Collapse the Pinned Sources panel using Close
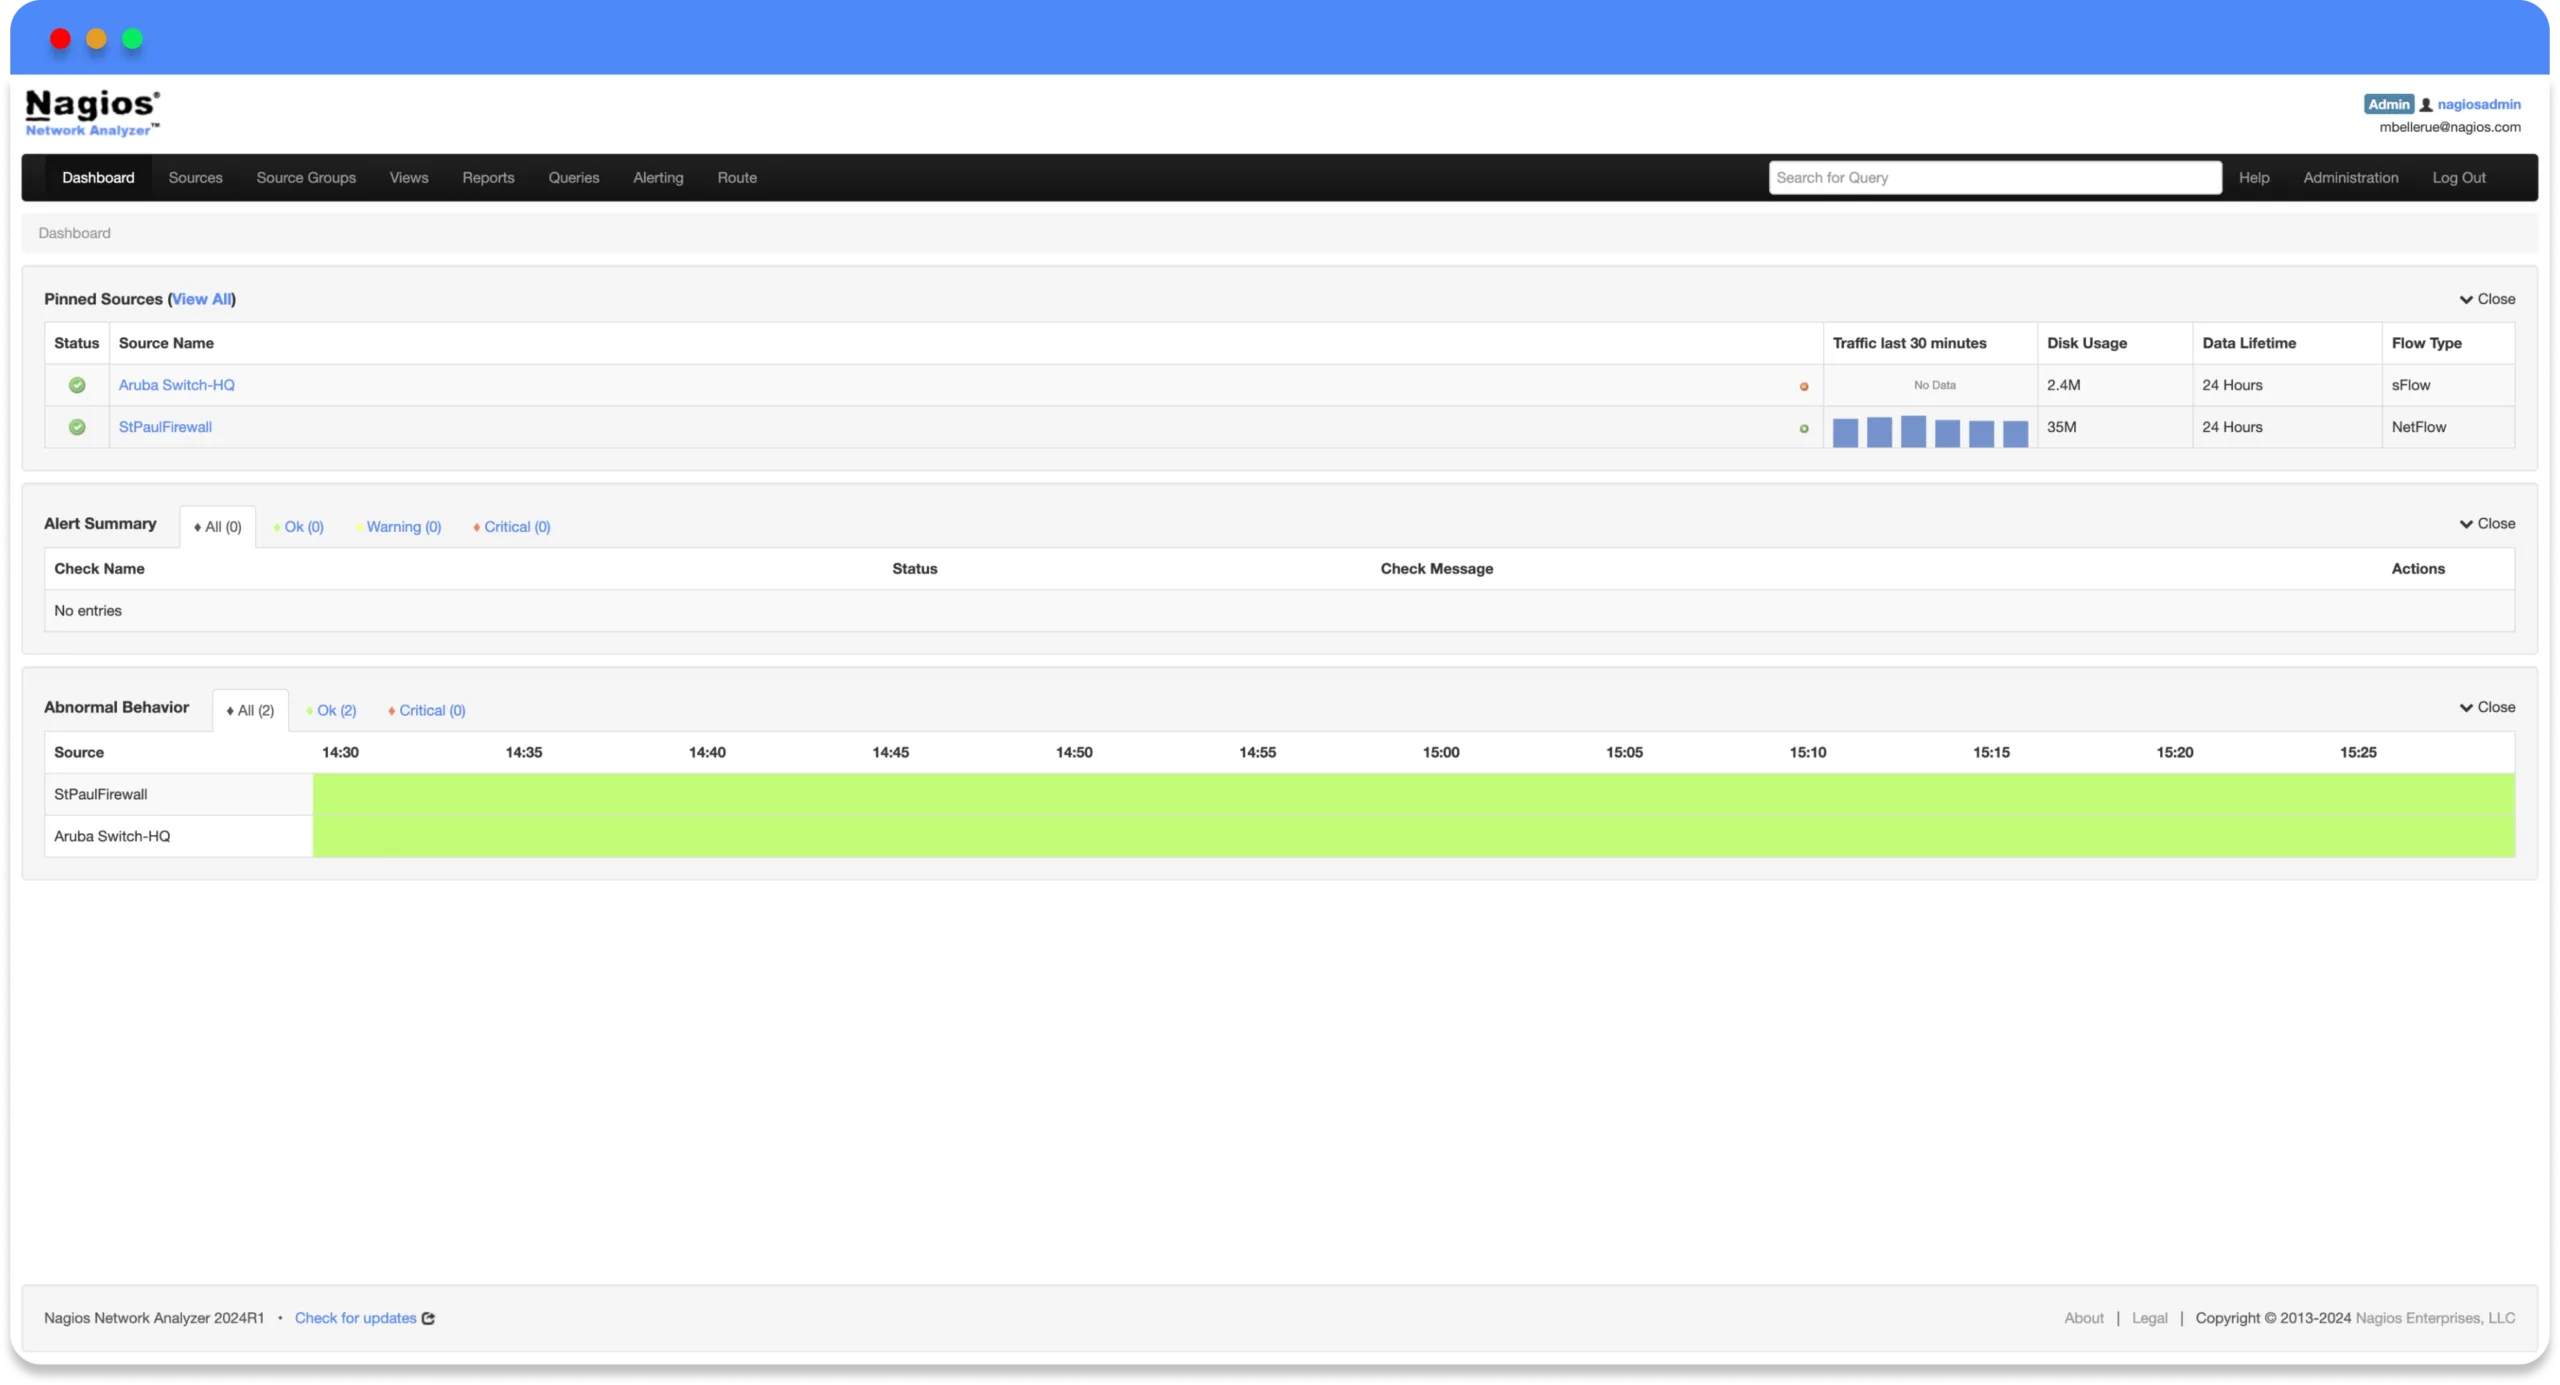This screenshot has width=2560, height=1385. click(x=2487, y=298)
